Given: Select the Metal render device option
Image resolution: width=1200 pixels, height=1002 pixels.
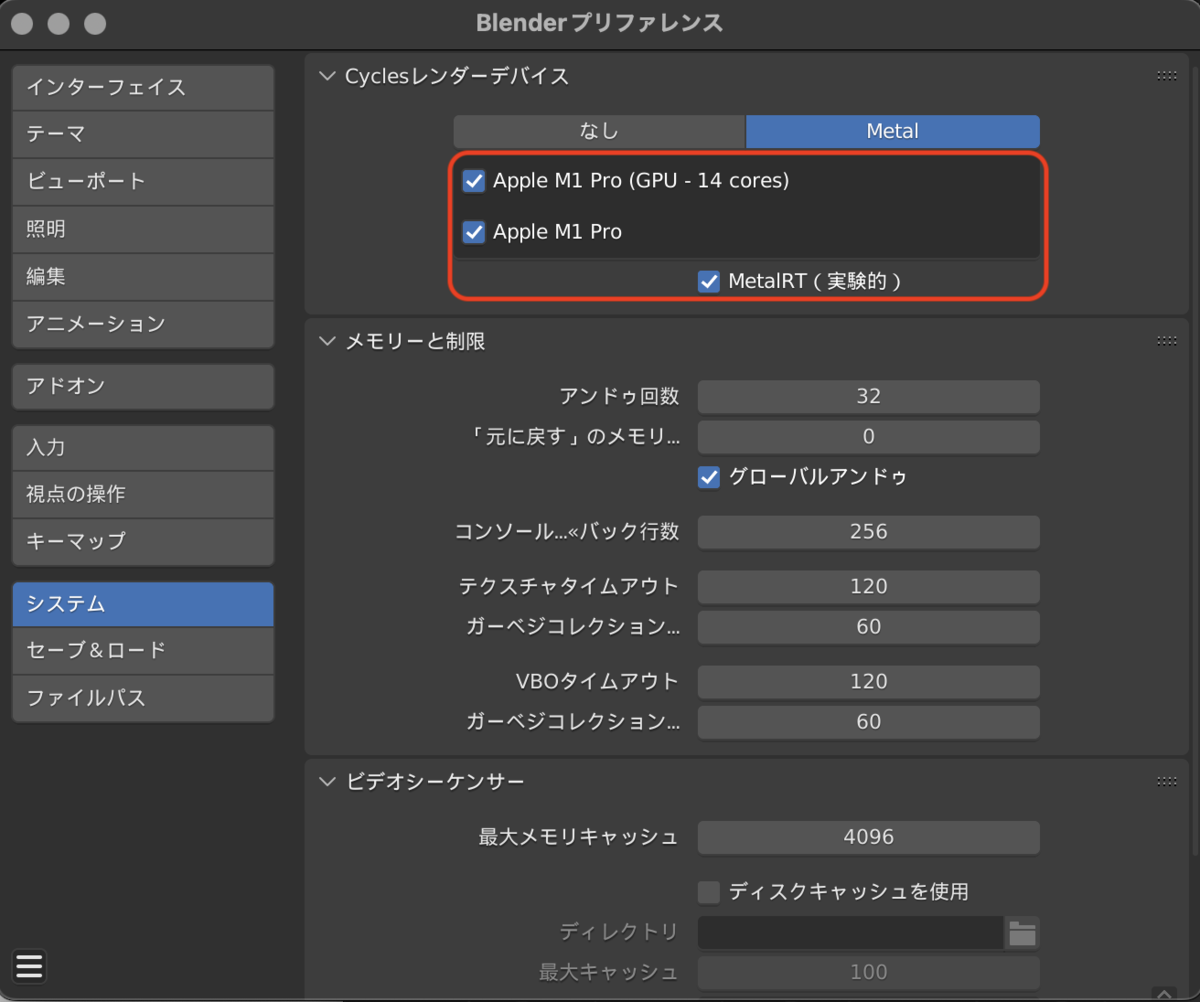Looking at the screenshot, I should [893, 131].
